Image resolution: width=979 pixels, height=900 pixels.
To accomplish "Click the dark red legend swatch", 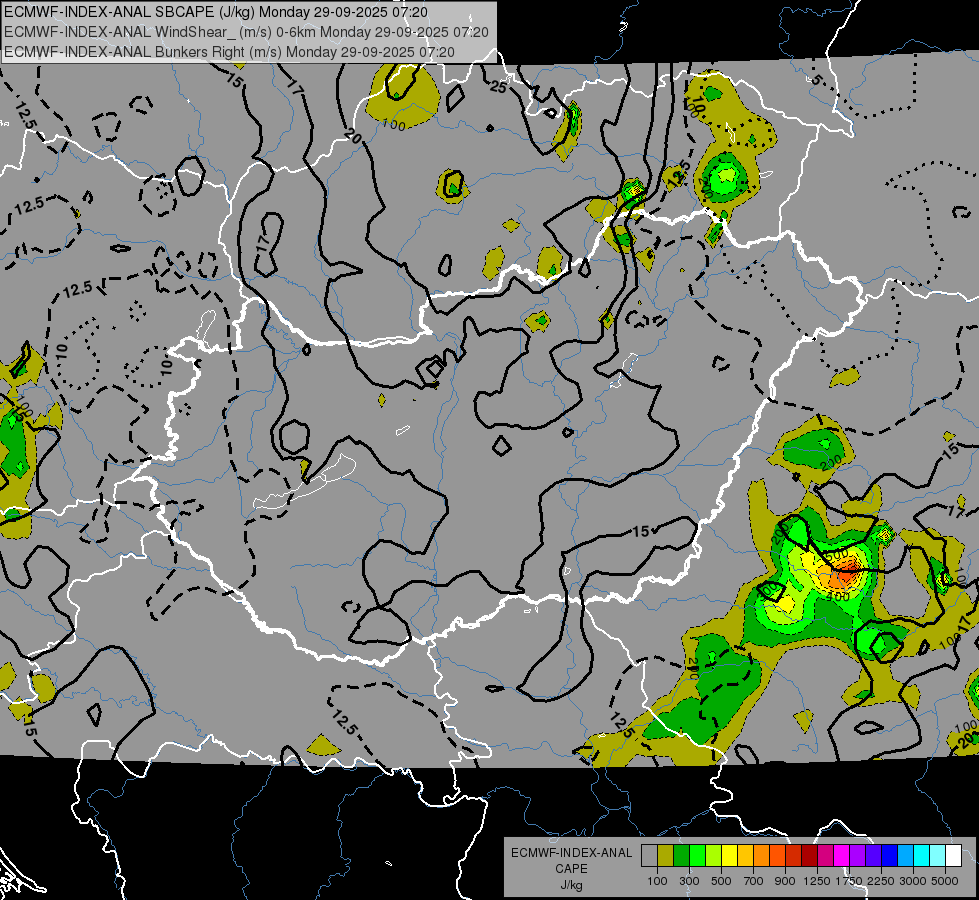I will coord(810,855).
